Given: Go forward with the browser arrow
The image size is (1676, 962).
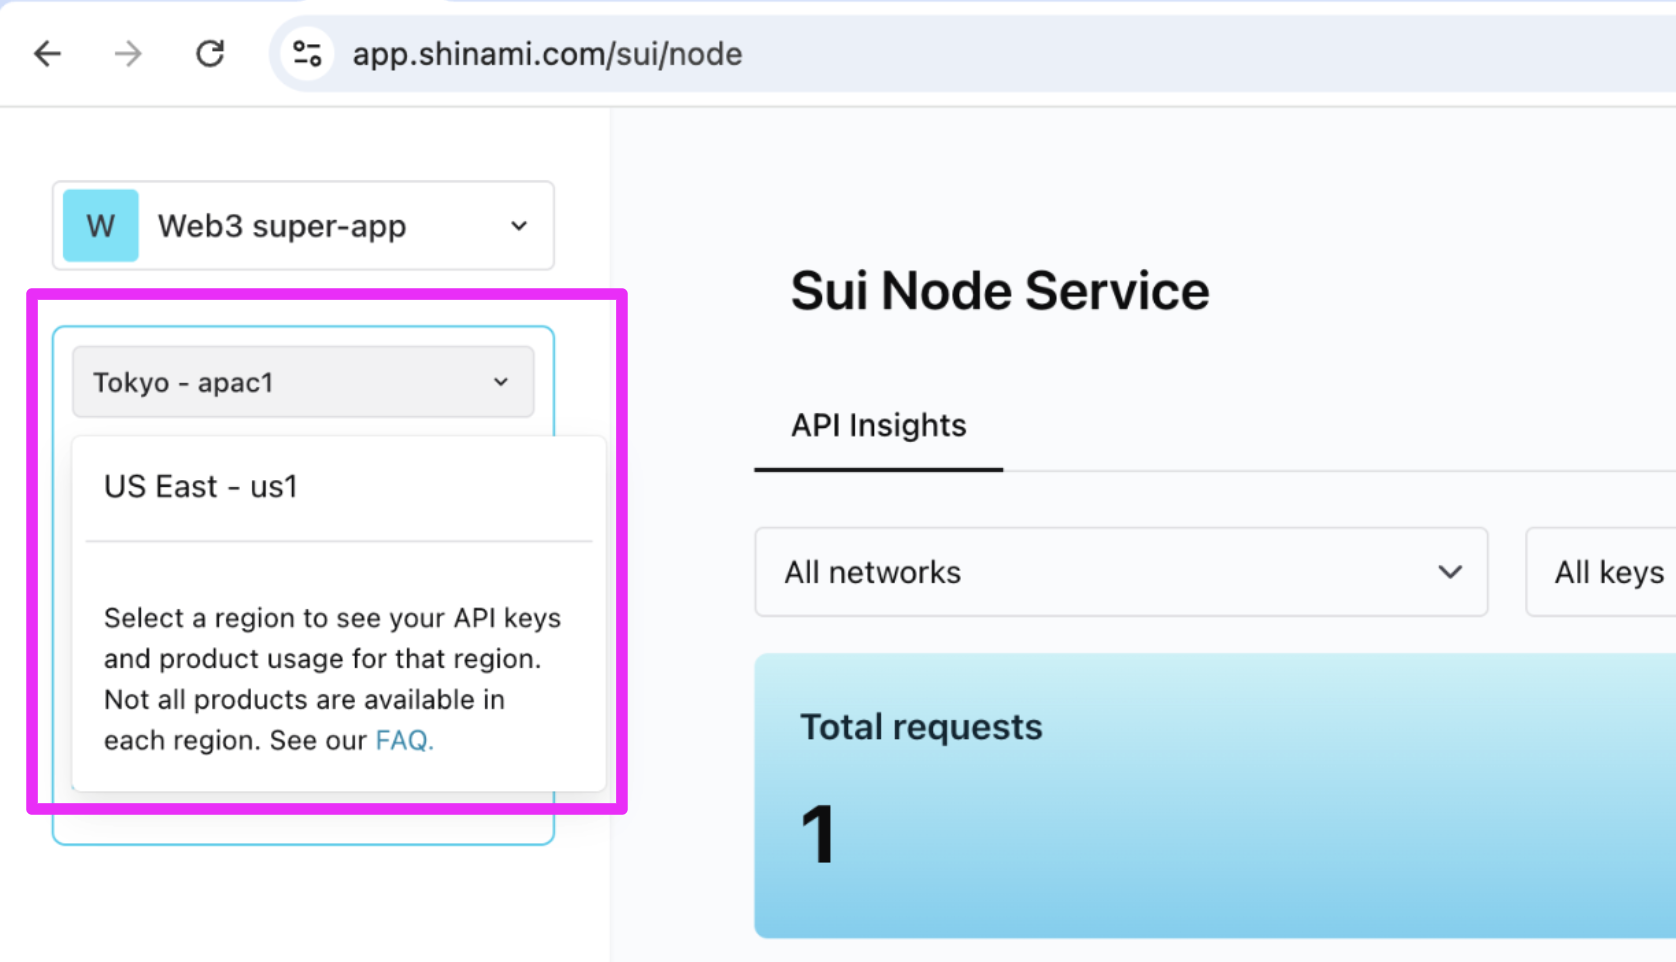Looking at the screenshot, I should pyautogui.click(x=128, y=54).
